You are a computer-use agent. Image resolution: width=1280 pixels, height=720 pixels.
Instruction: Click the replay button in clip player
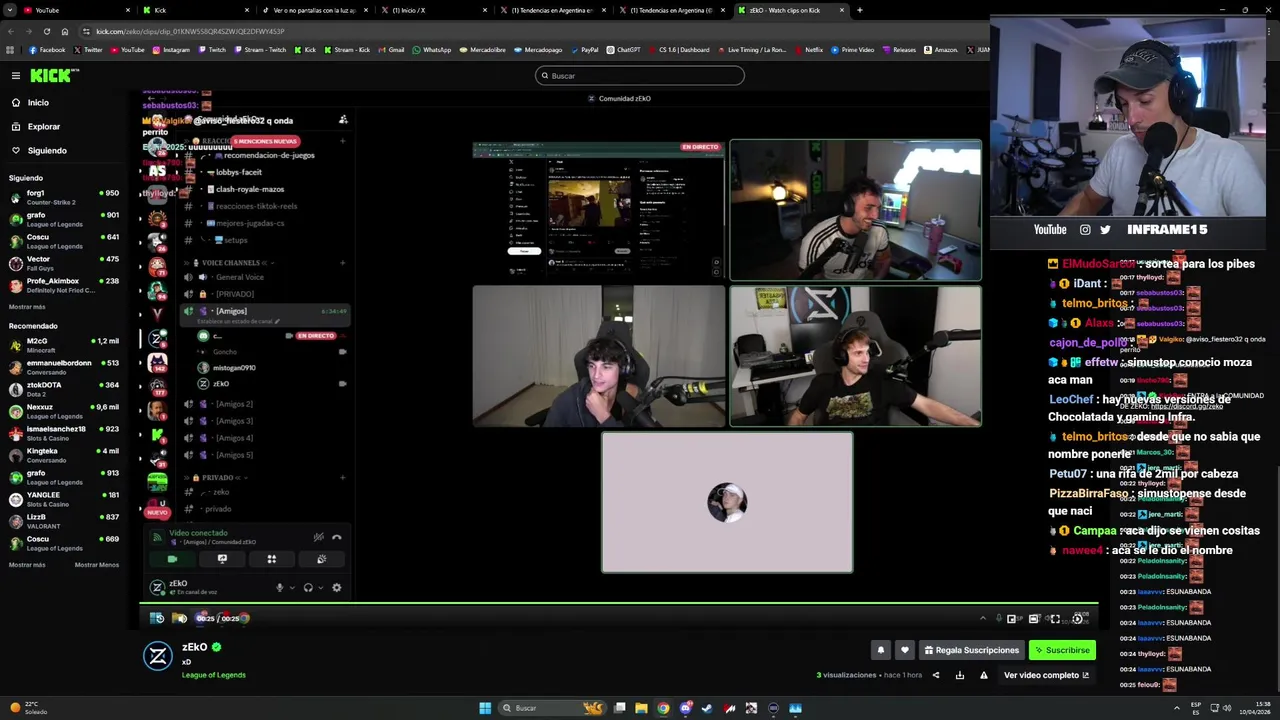158,618
